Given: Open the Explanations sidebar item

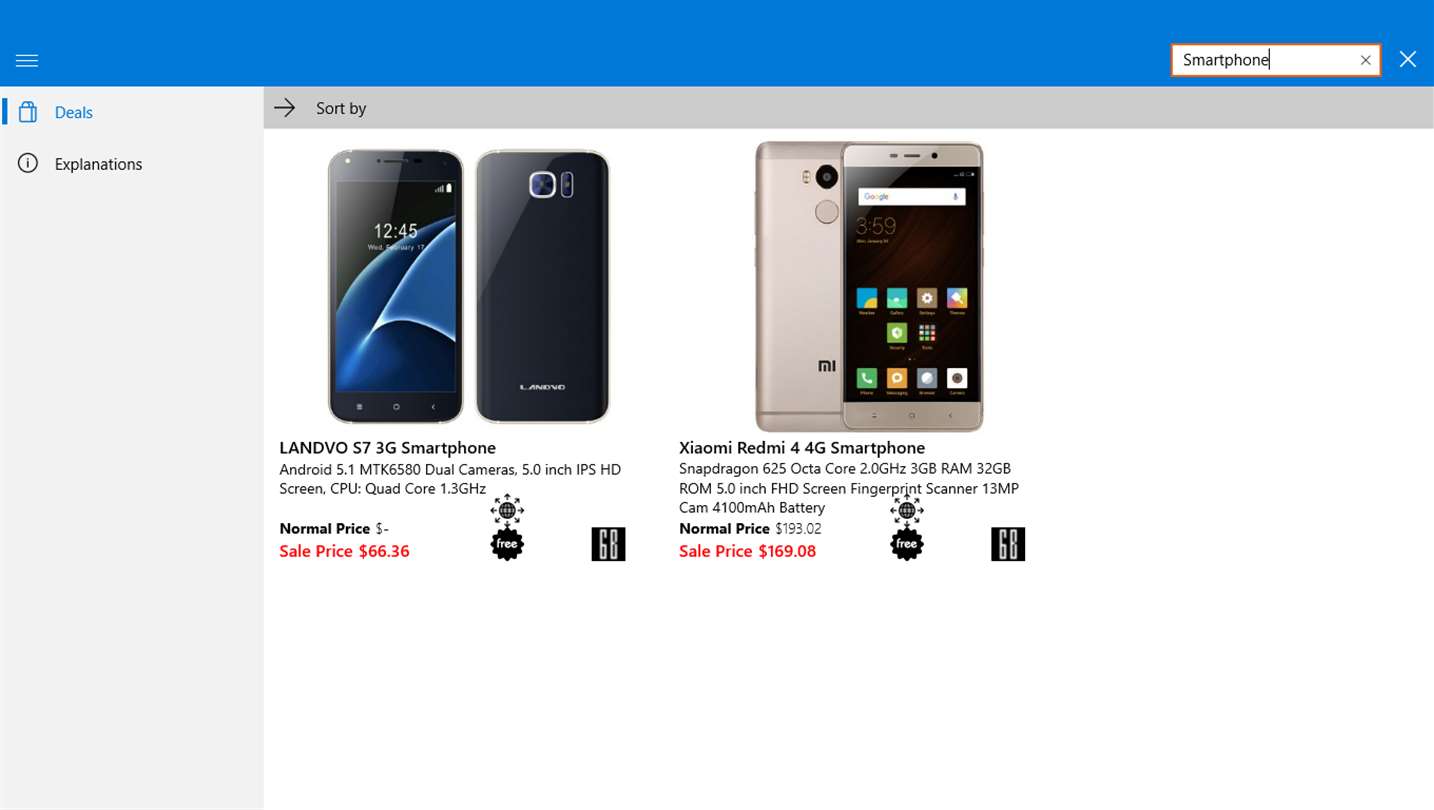Looking at the screenshot, I should point(132,164).
